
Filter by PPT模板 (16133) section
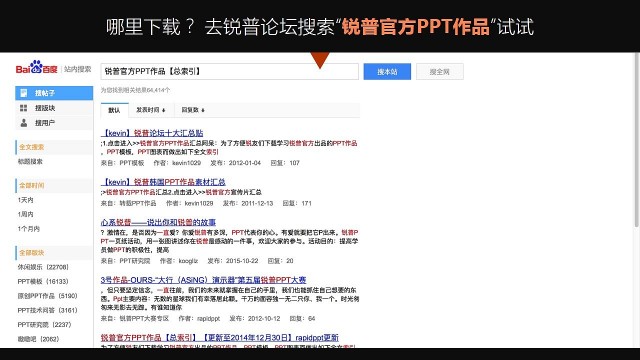43,282
